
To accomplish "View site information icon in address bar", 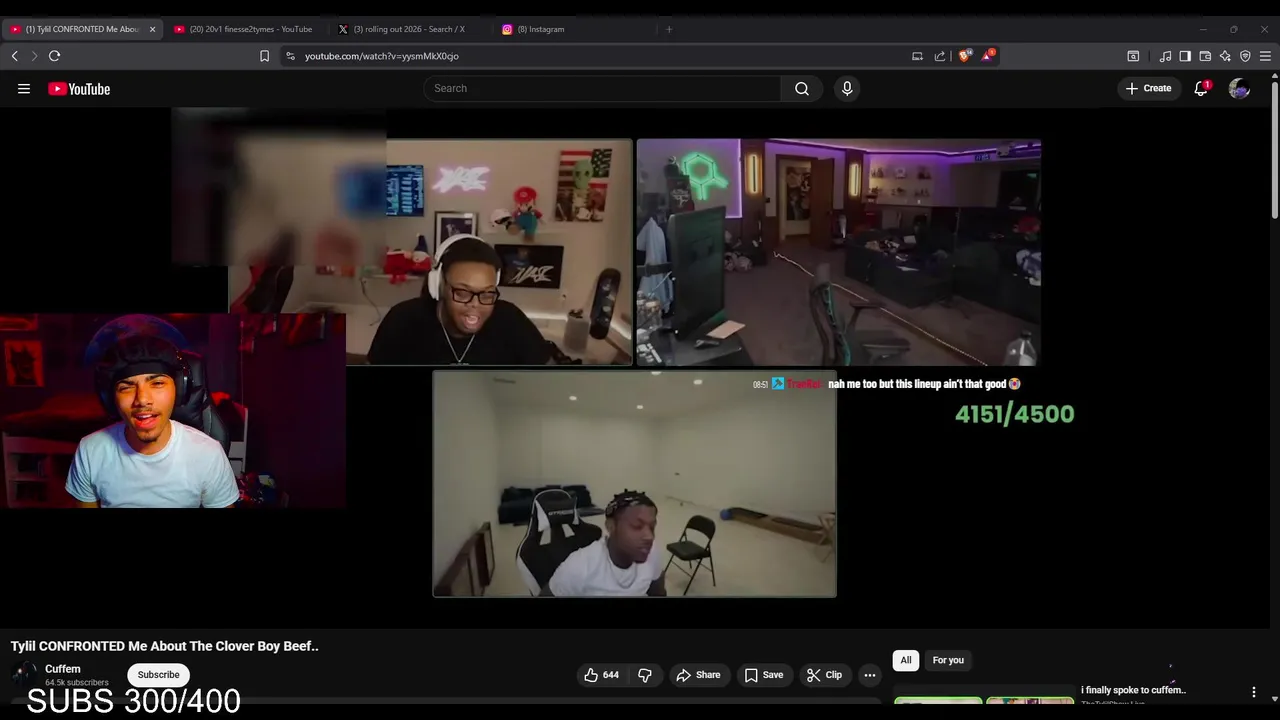I will coord(291,56).
